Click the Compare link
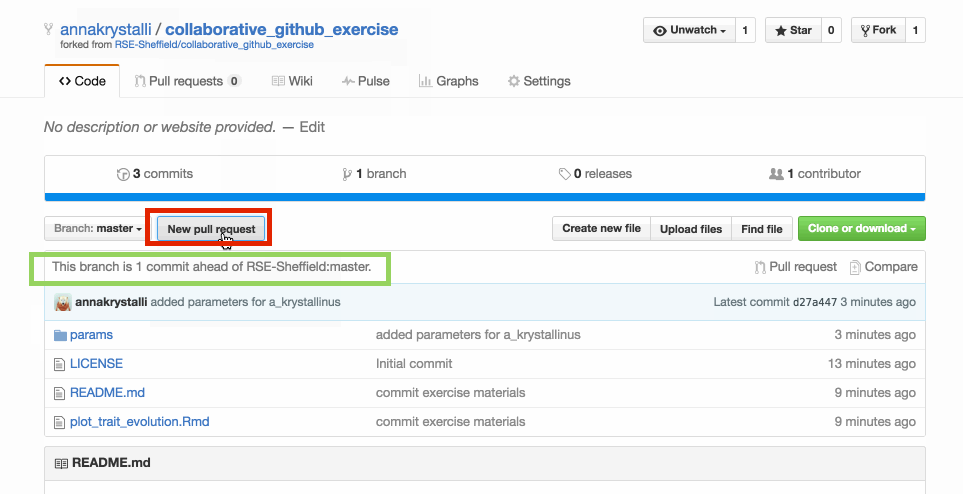The height and width of the screenshot is (494, 963). (884, 267)
